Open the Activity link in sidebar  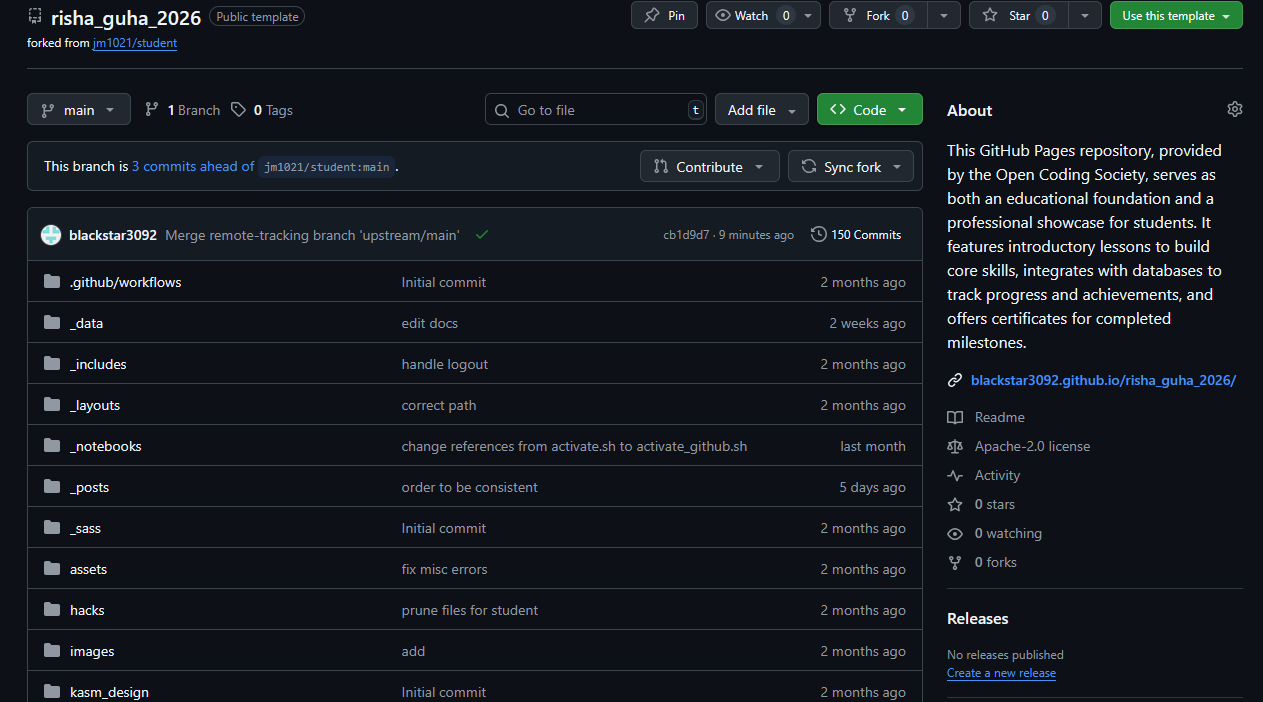997,475
